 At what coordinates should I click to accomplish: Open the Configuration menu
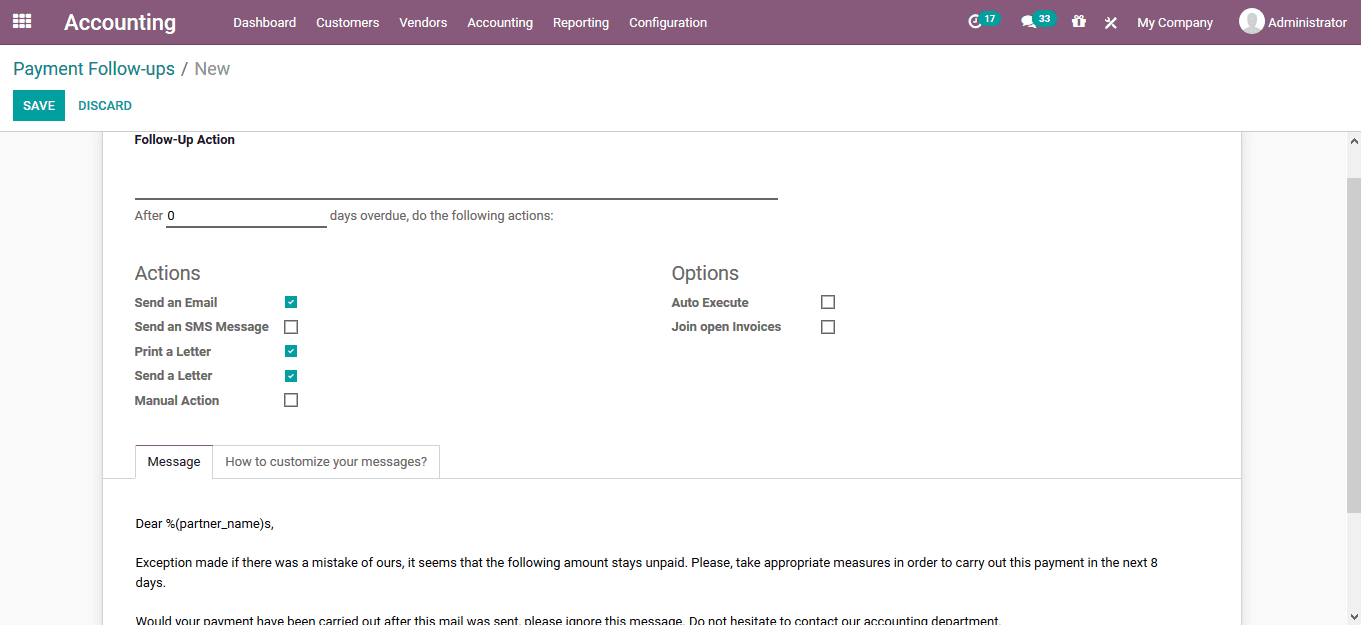pos(667,22)
